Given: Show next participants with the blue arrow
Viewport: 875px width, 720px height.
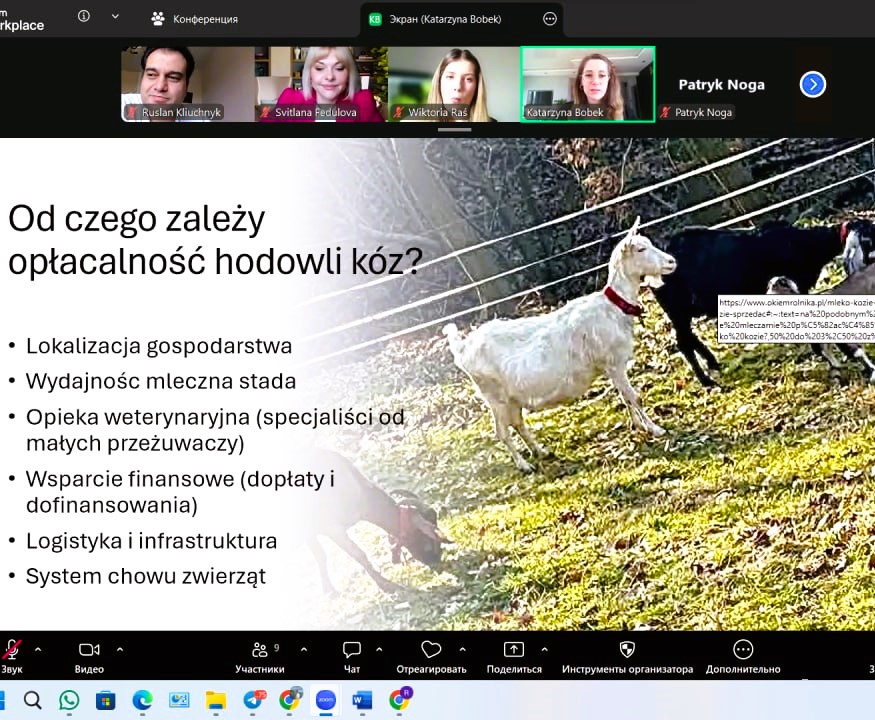Looking at the screenshot, I should click(x=813, y=85).
